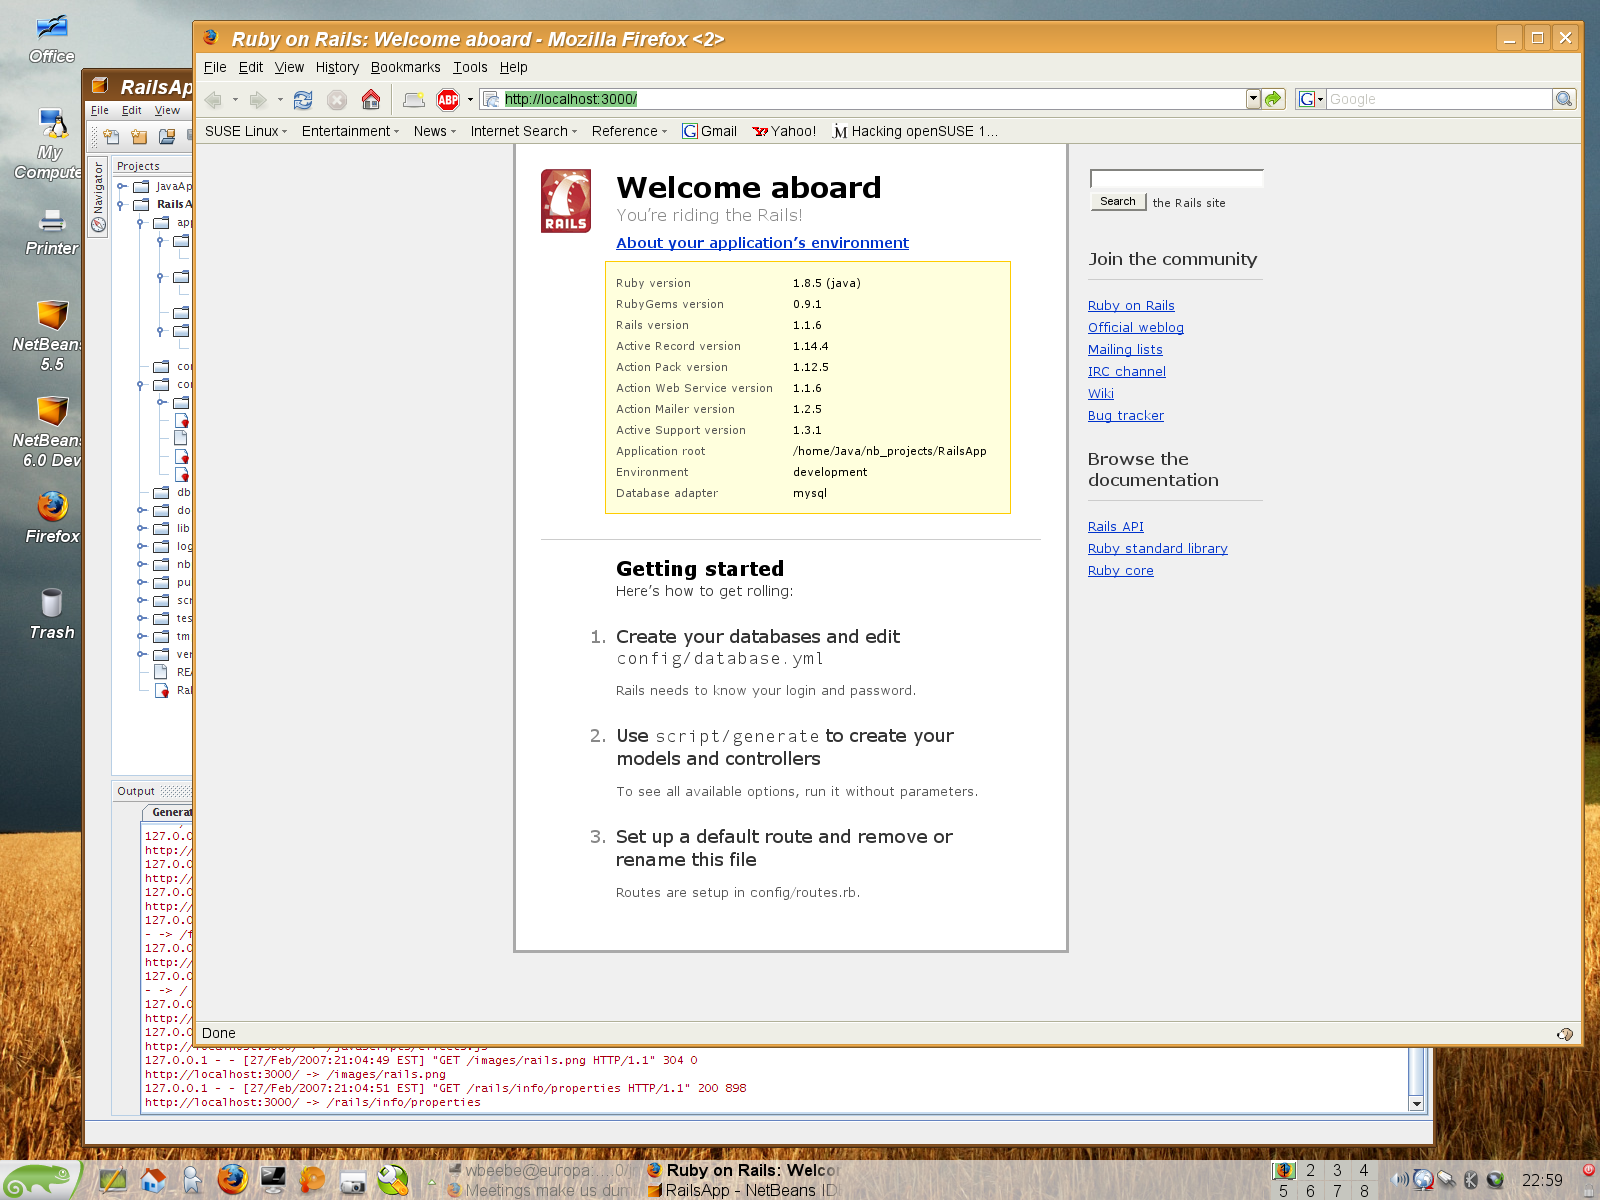
Task: Open the Firefox Help menu
Action: point(513,67)
